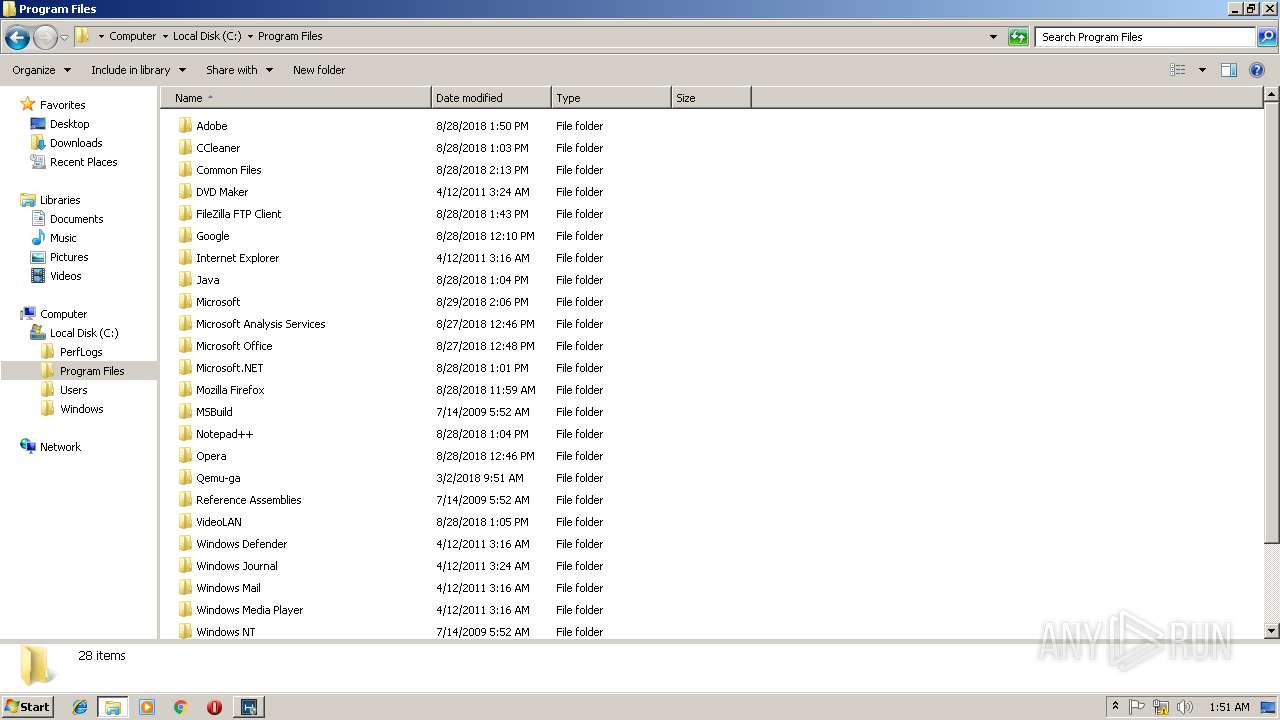Open the Music library
This screenshot has height=720, width=1280.
[x=63, y=238]
